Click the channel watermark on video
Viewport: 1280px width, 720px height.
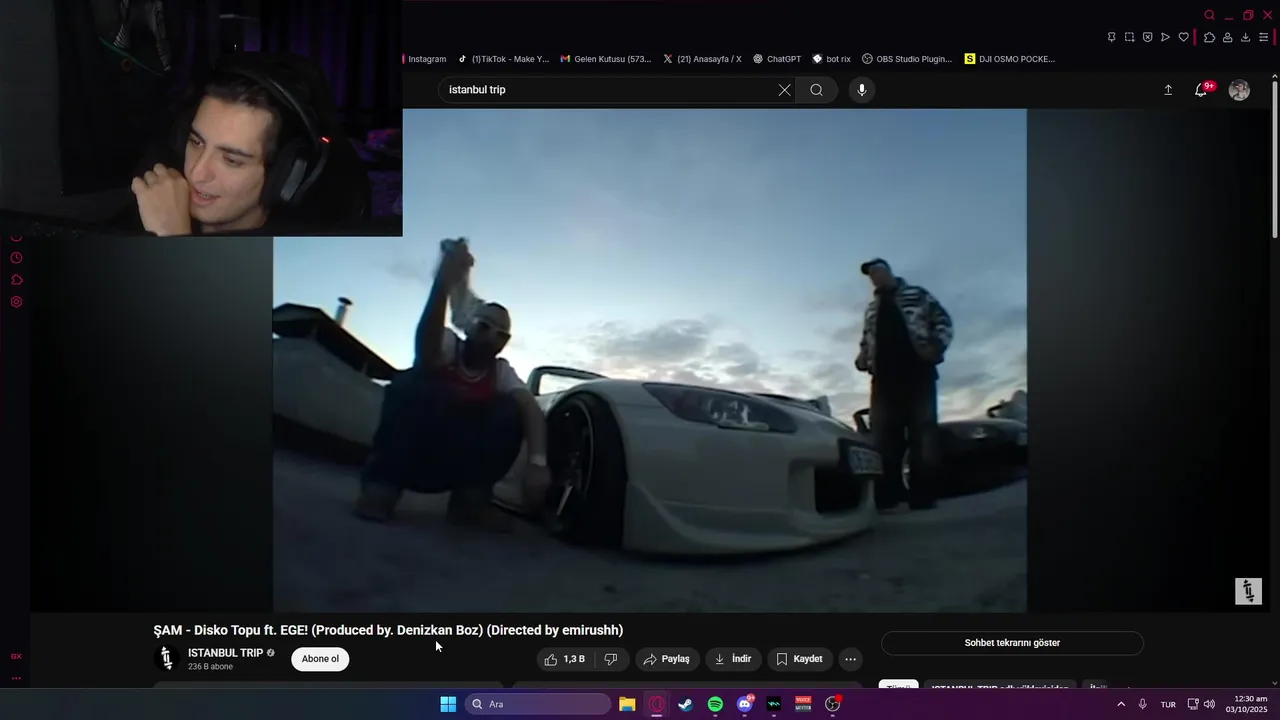tap(1248, 591)
